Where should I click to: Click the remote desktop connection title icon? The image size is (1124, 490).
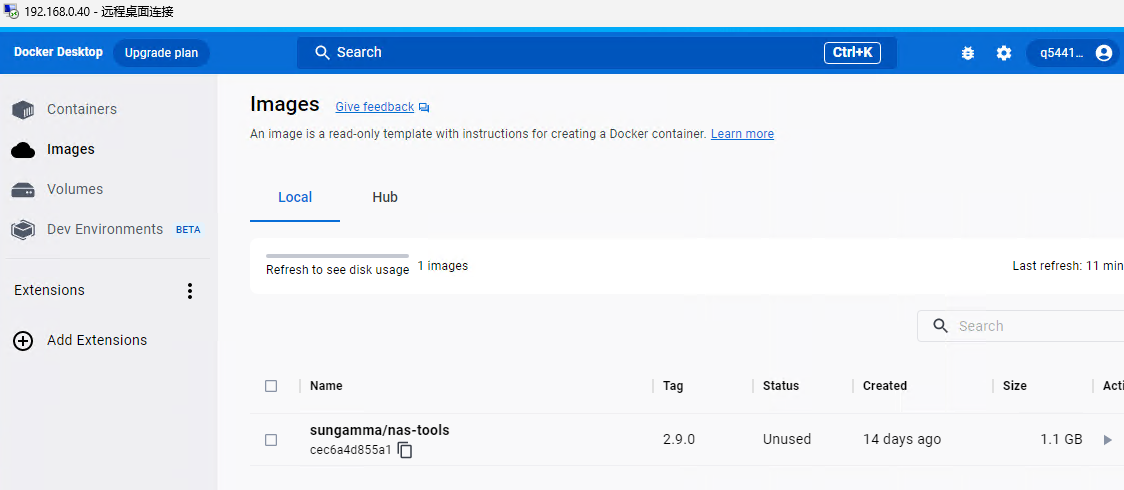[11, 12]
